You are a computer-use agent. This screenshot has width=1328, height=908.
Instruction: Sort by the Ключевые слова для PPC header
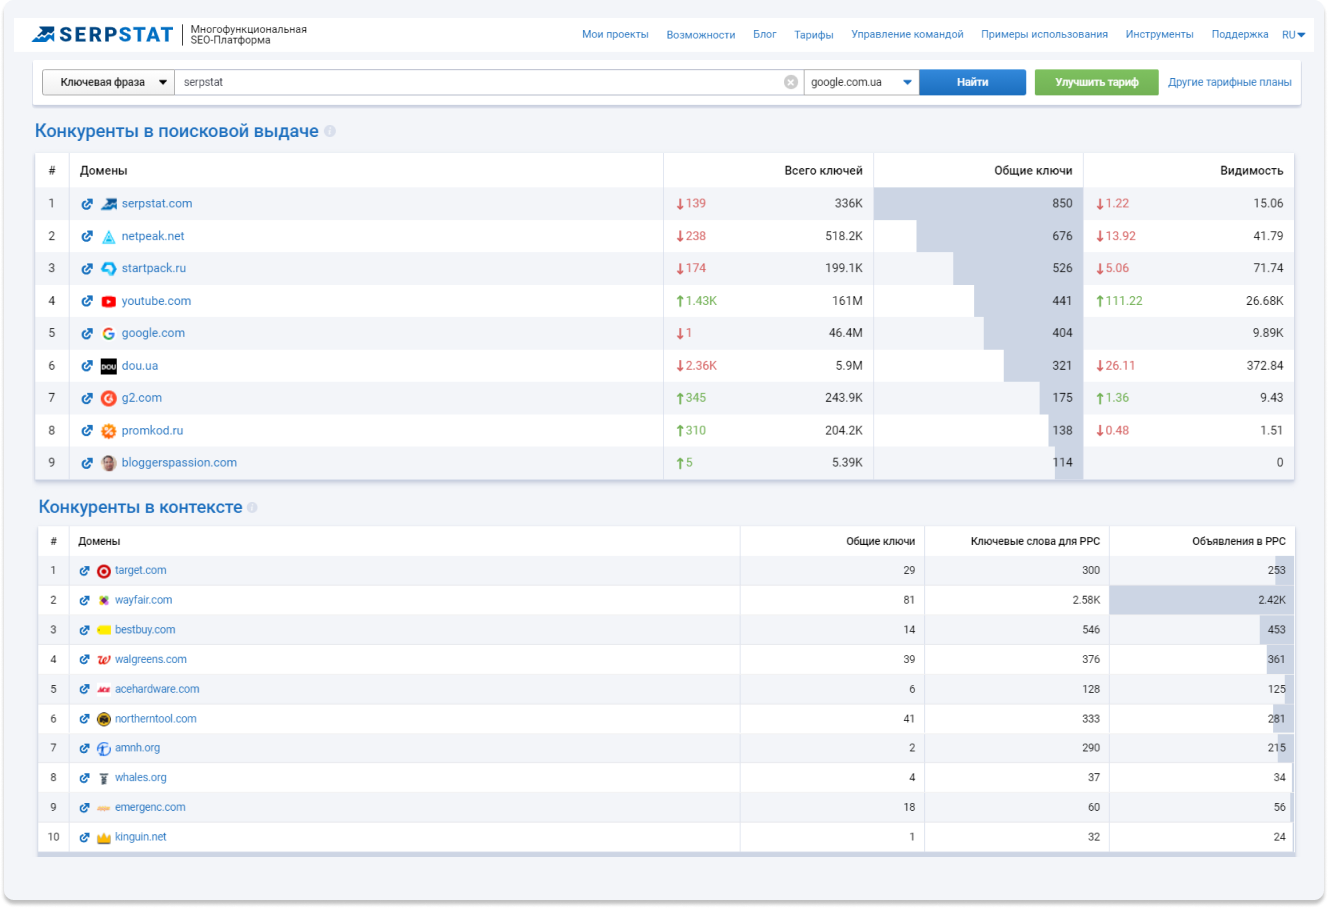pos(1035,541)
